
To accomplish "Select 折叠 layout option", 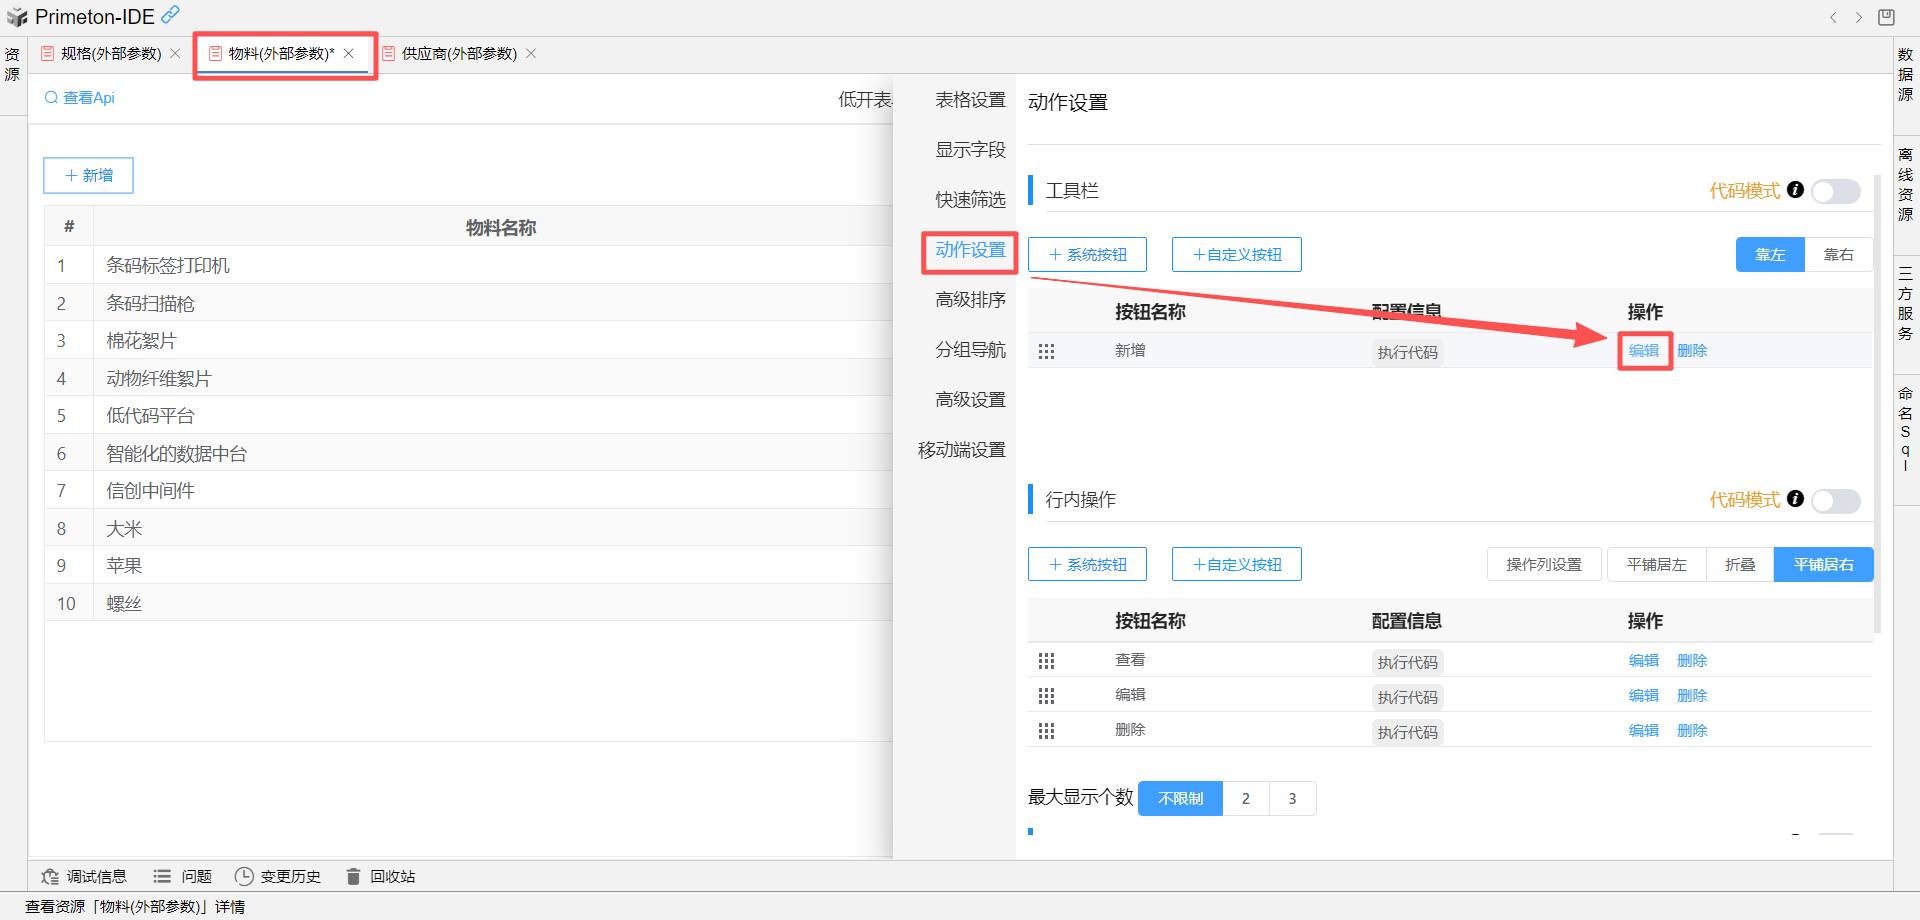I will [x=1740, y=565].
